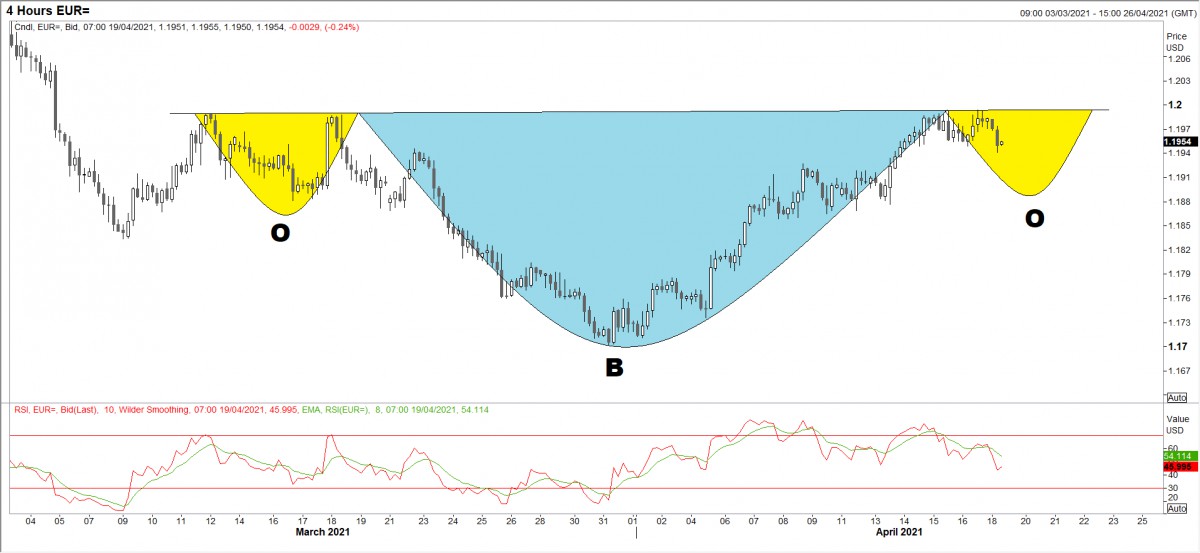
Task: Click the Auto button on the price scale
Action: coord(1176,397)
